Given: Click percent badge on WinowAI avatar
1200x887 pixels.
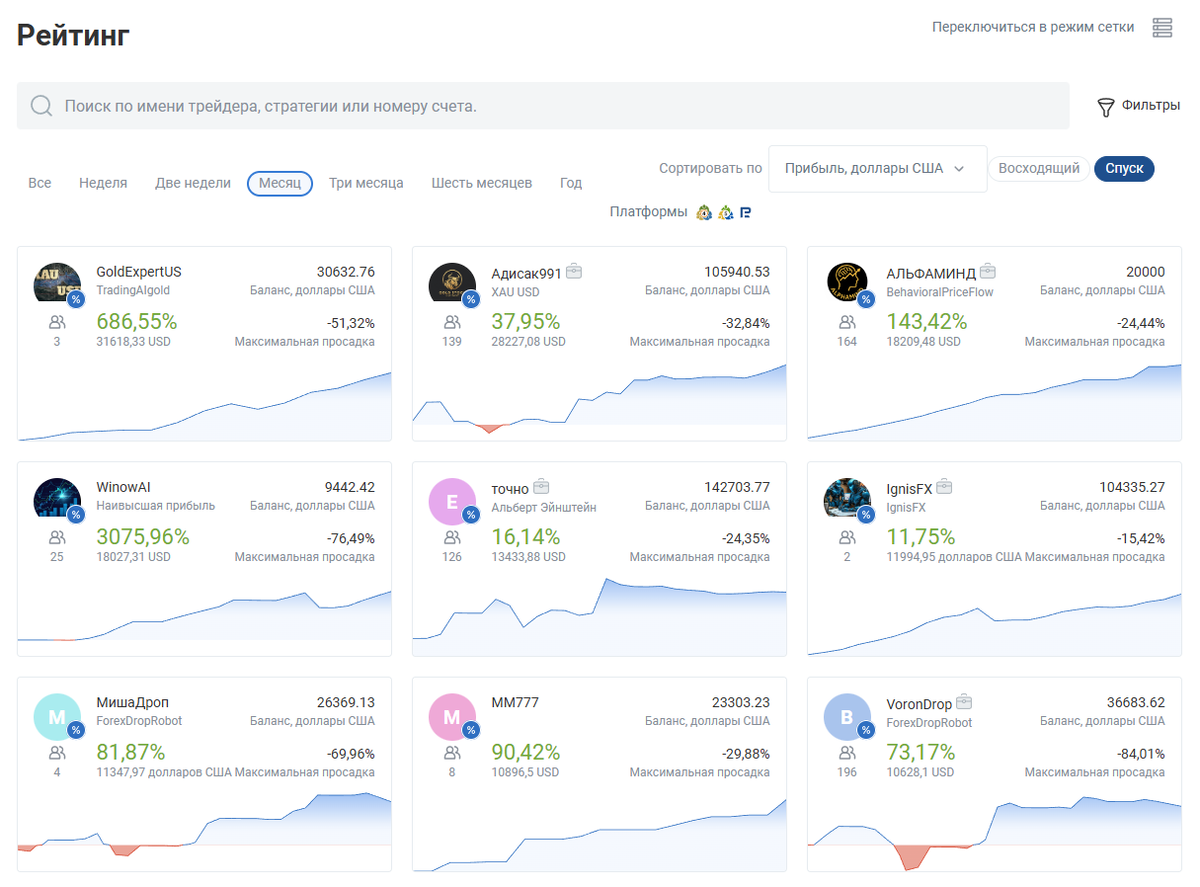Looking at the screenshot, I should (76, 514).
